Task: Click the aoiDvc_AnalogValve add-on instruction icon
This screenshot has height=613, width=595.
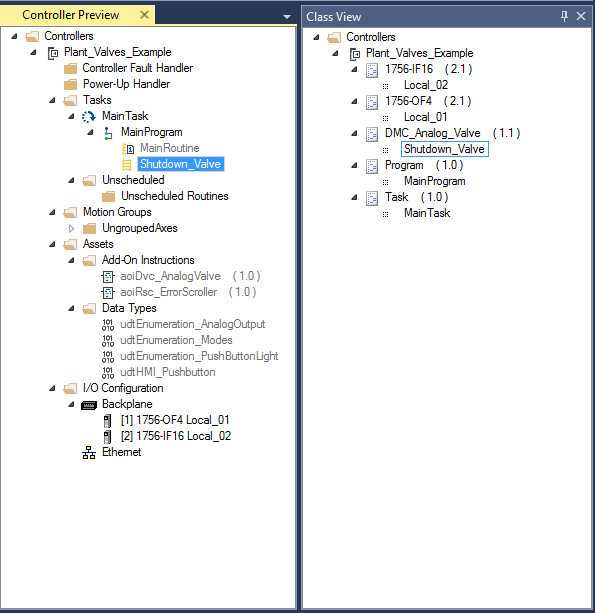Action: [x=108, y=277]
